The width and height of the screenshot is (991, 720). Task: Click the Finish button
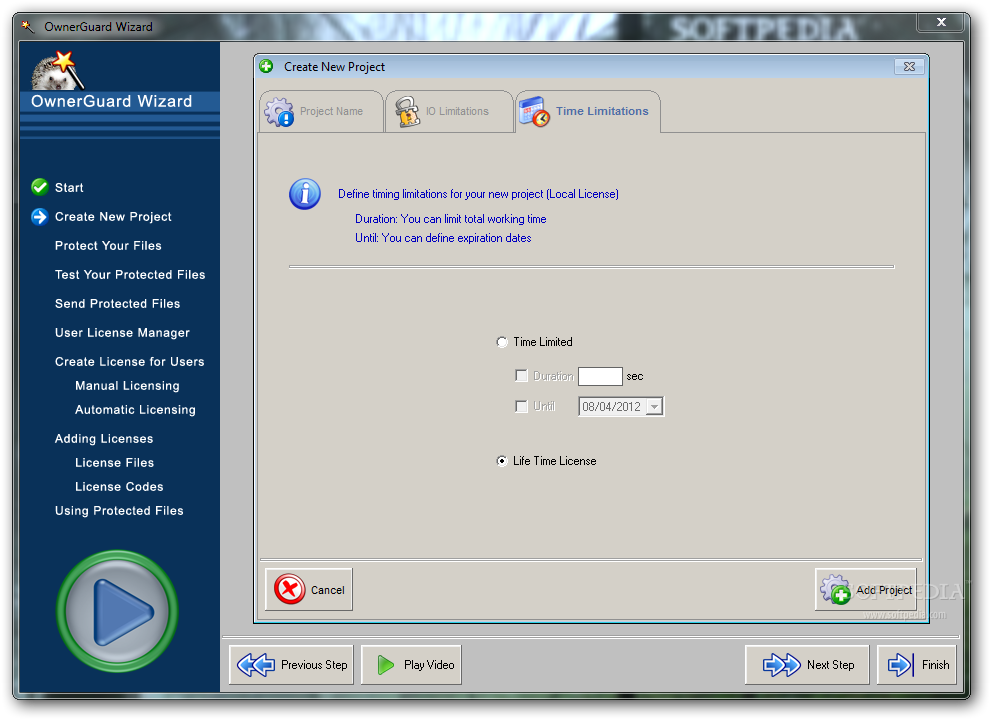pos(917,665)
